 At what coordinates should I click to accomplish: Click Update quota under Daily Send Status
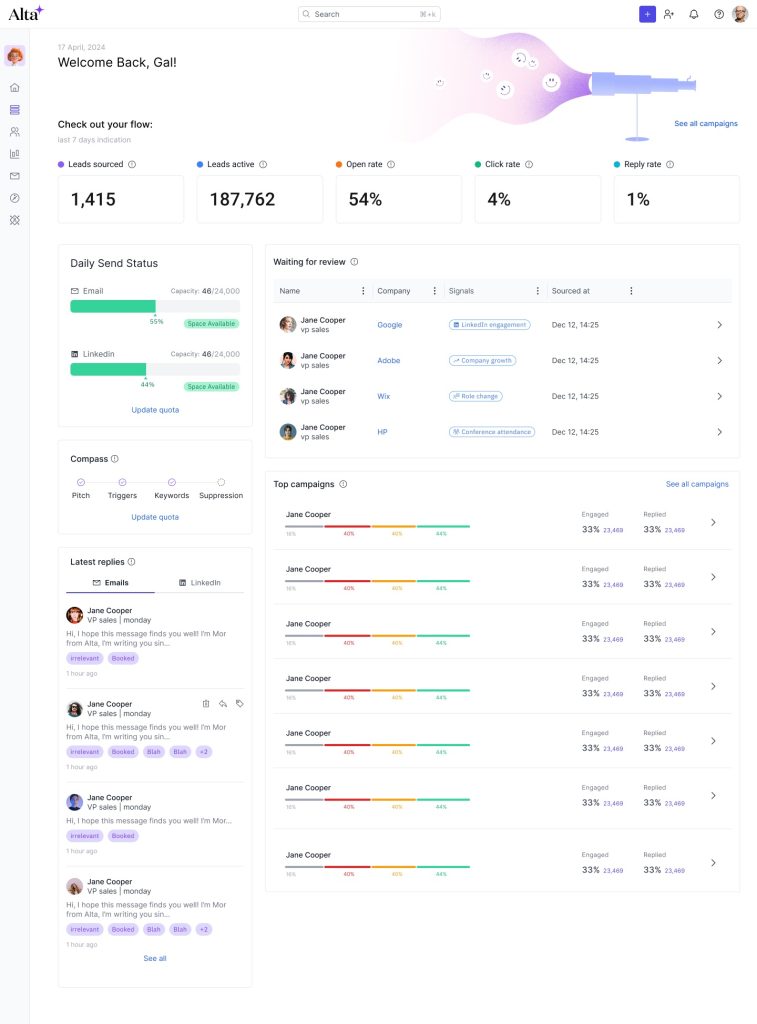155,410
